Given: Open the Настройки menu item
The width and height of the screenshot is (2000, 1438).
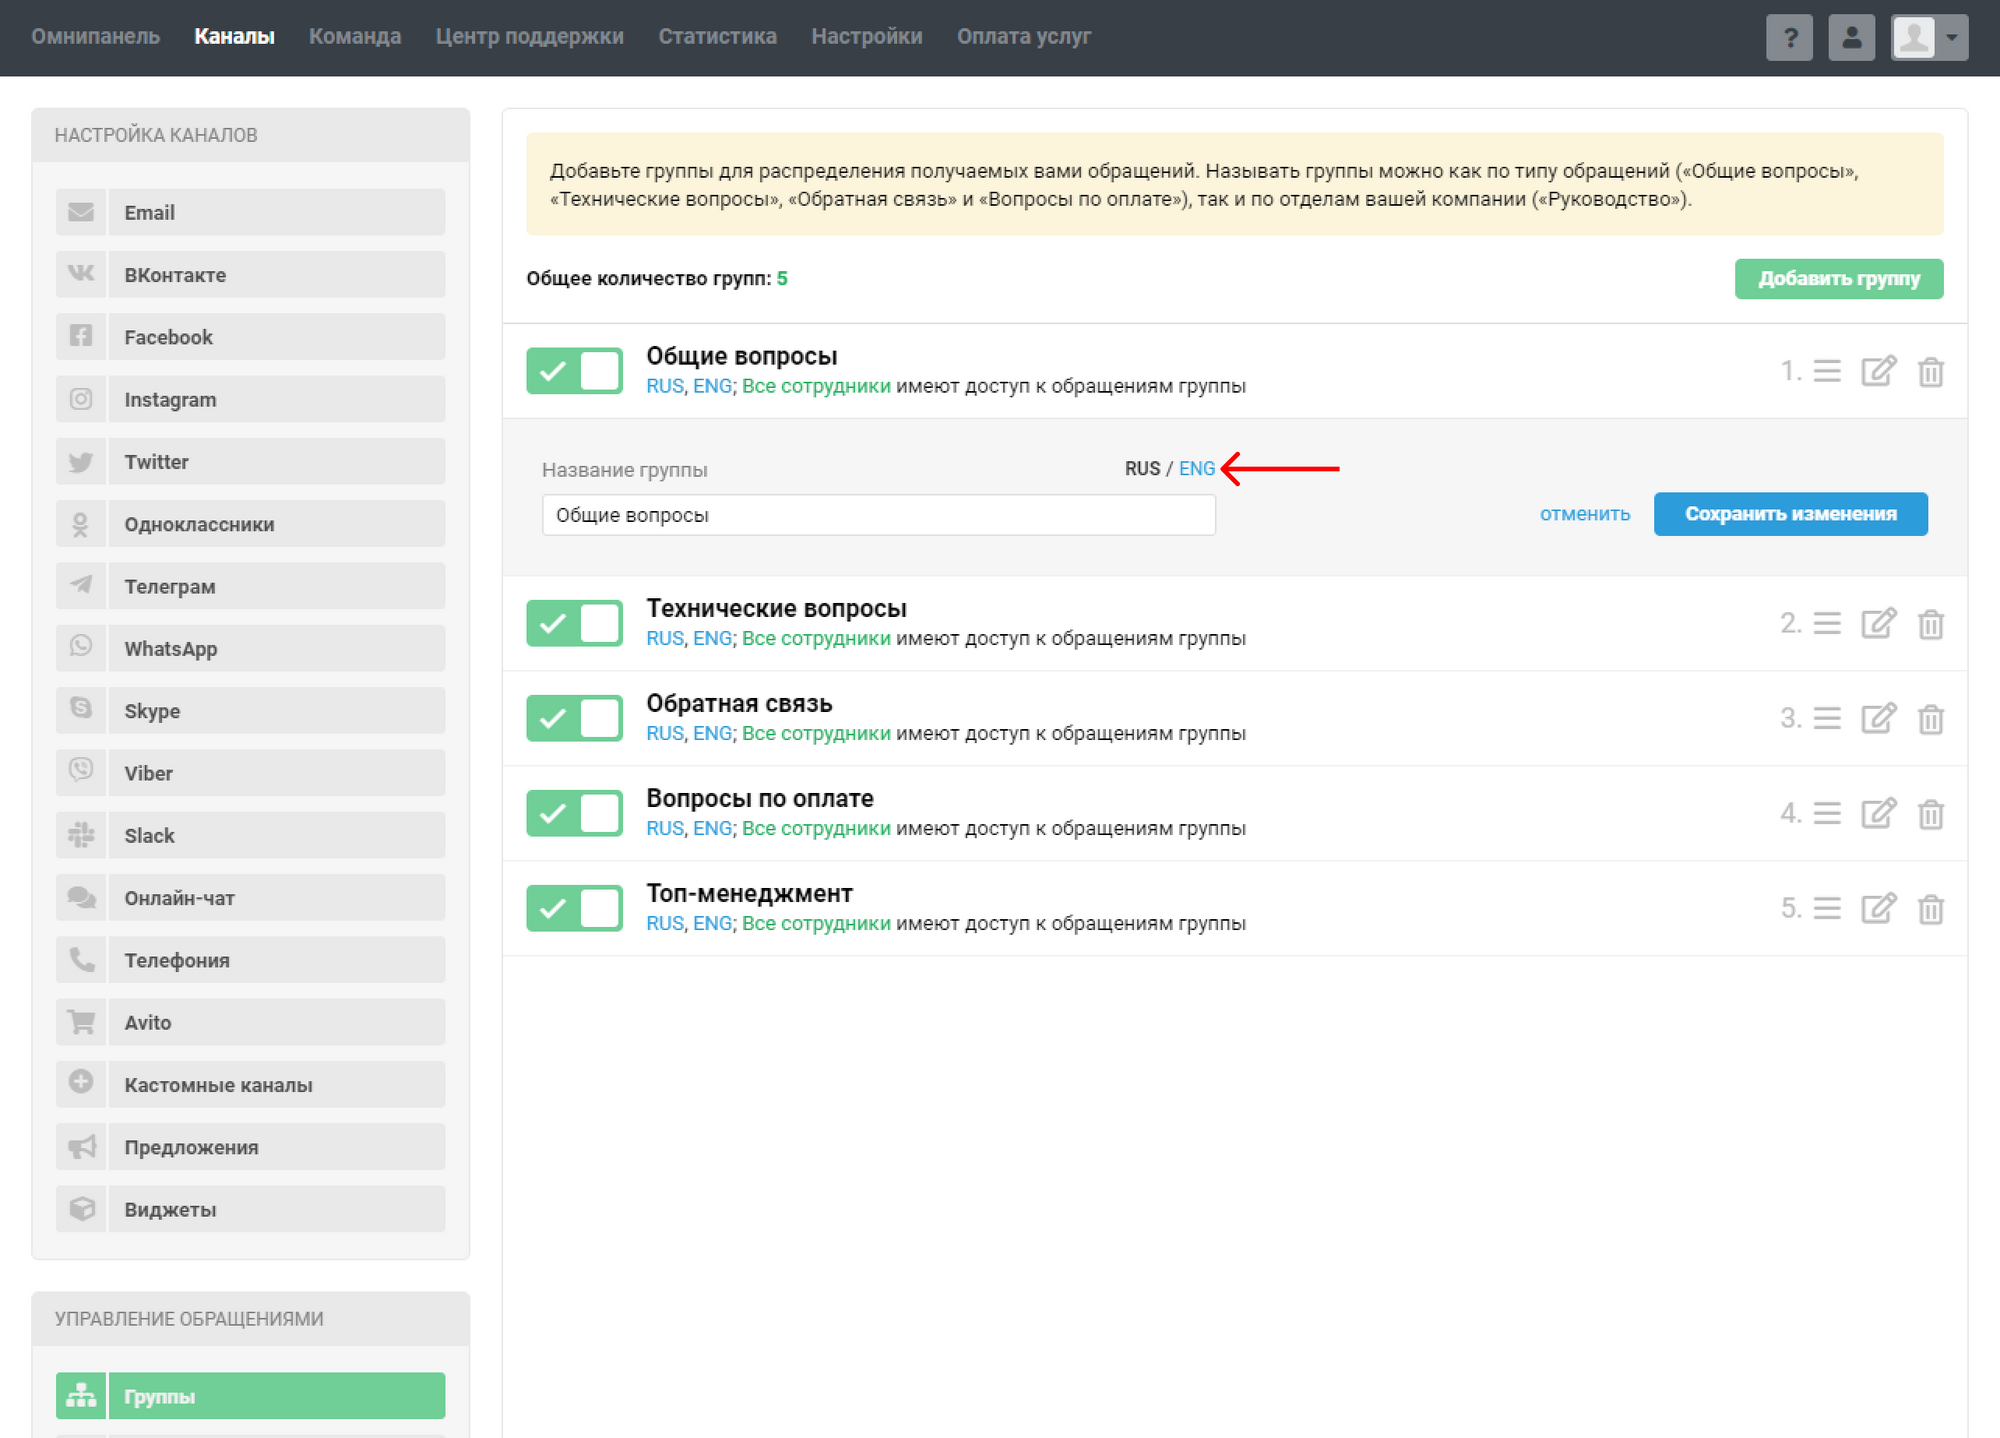Looking at the screenshot, I should click(866, 36).
